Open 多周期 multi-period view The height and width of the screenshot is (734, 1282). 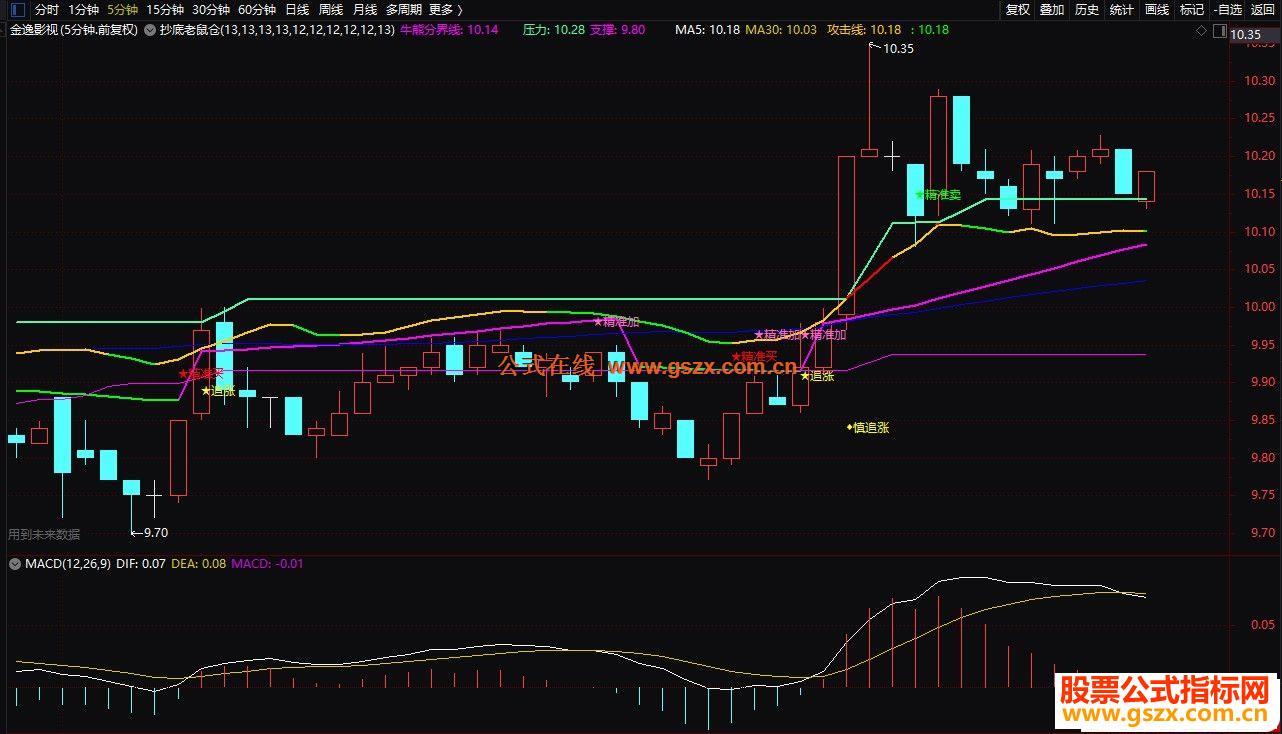click(403, 10)
